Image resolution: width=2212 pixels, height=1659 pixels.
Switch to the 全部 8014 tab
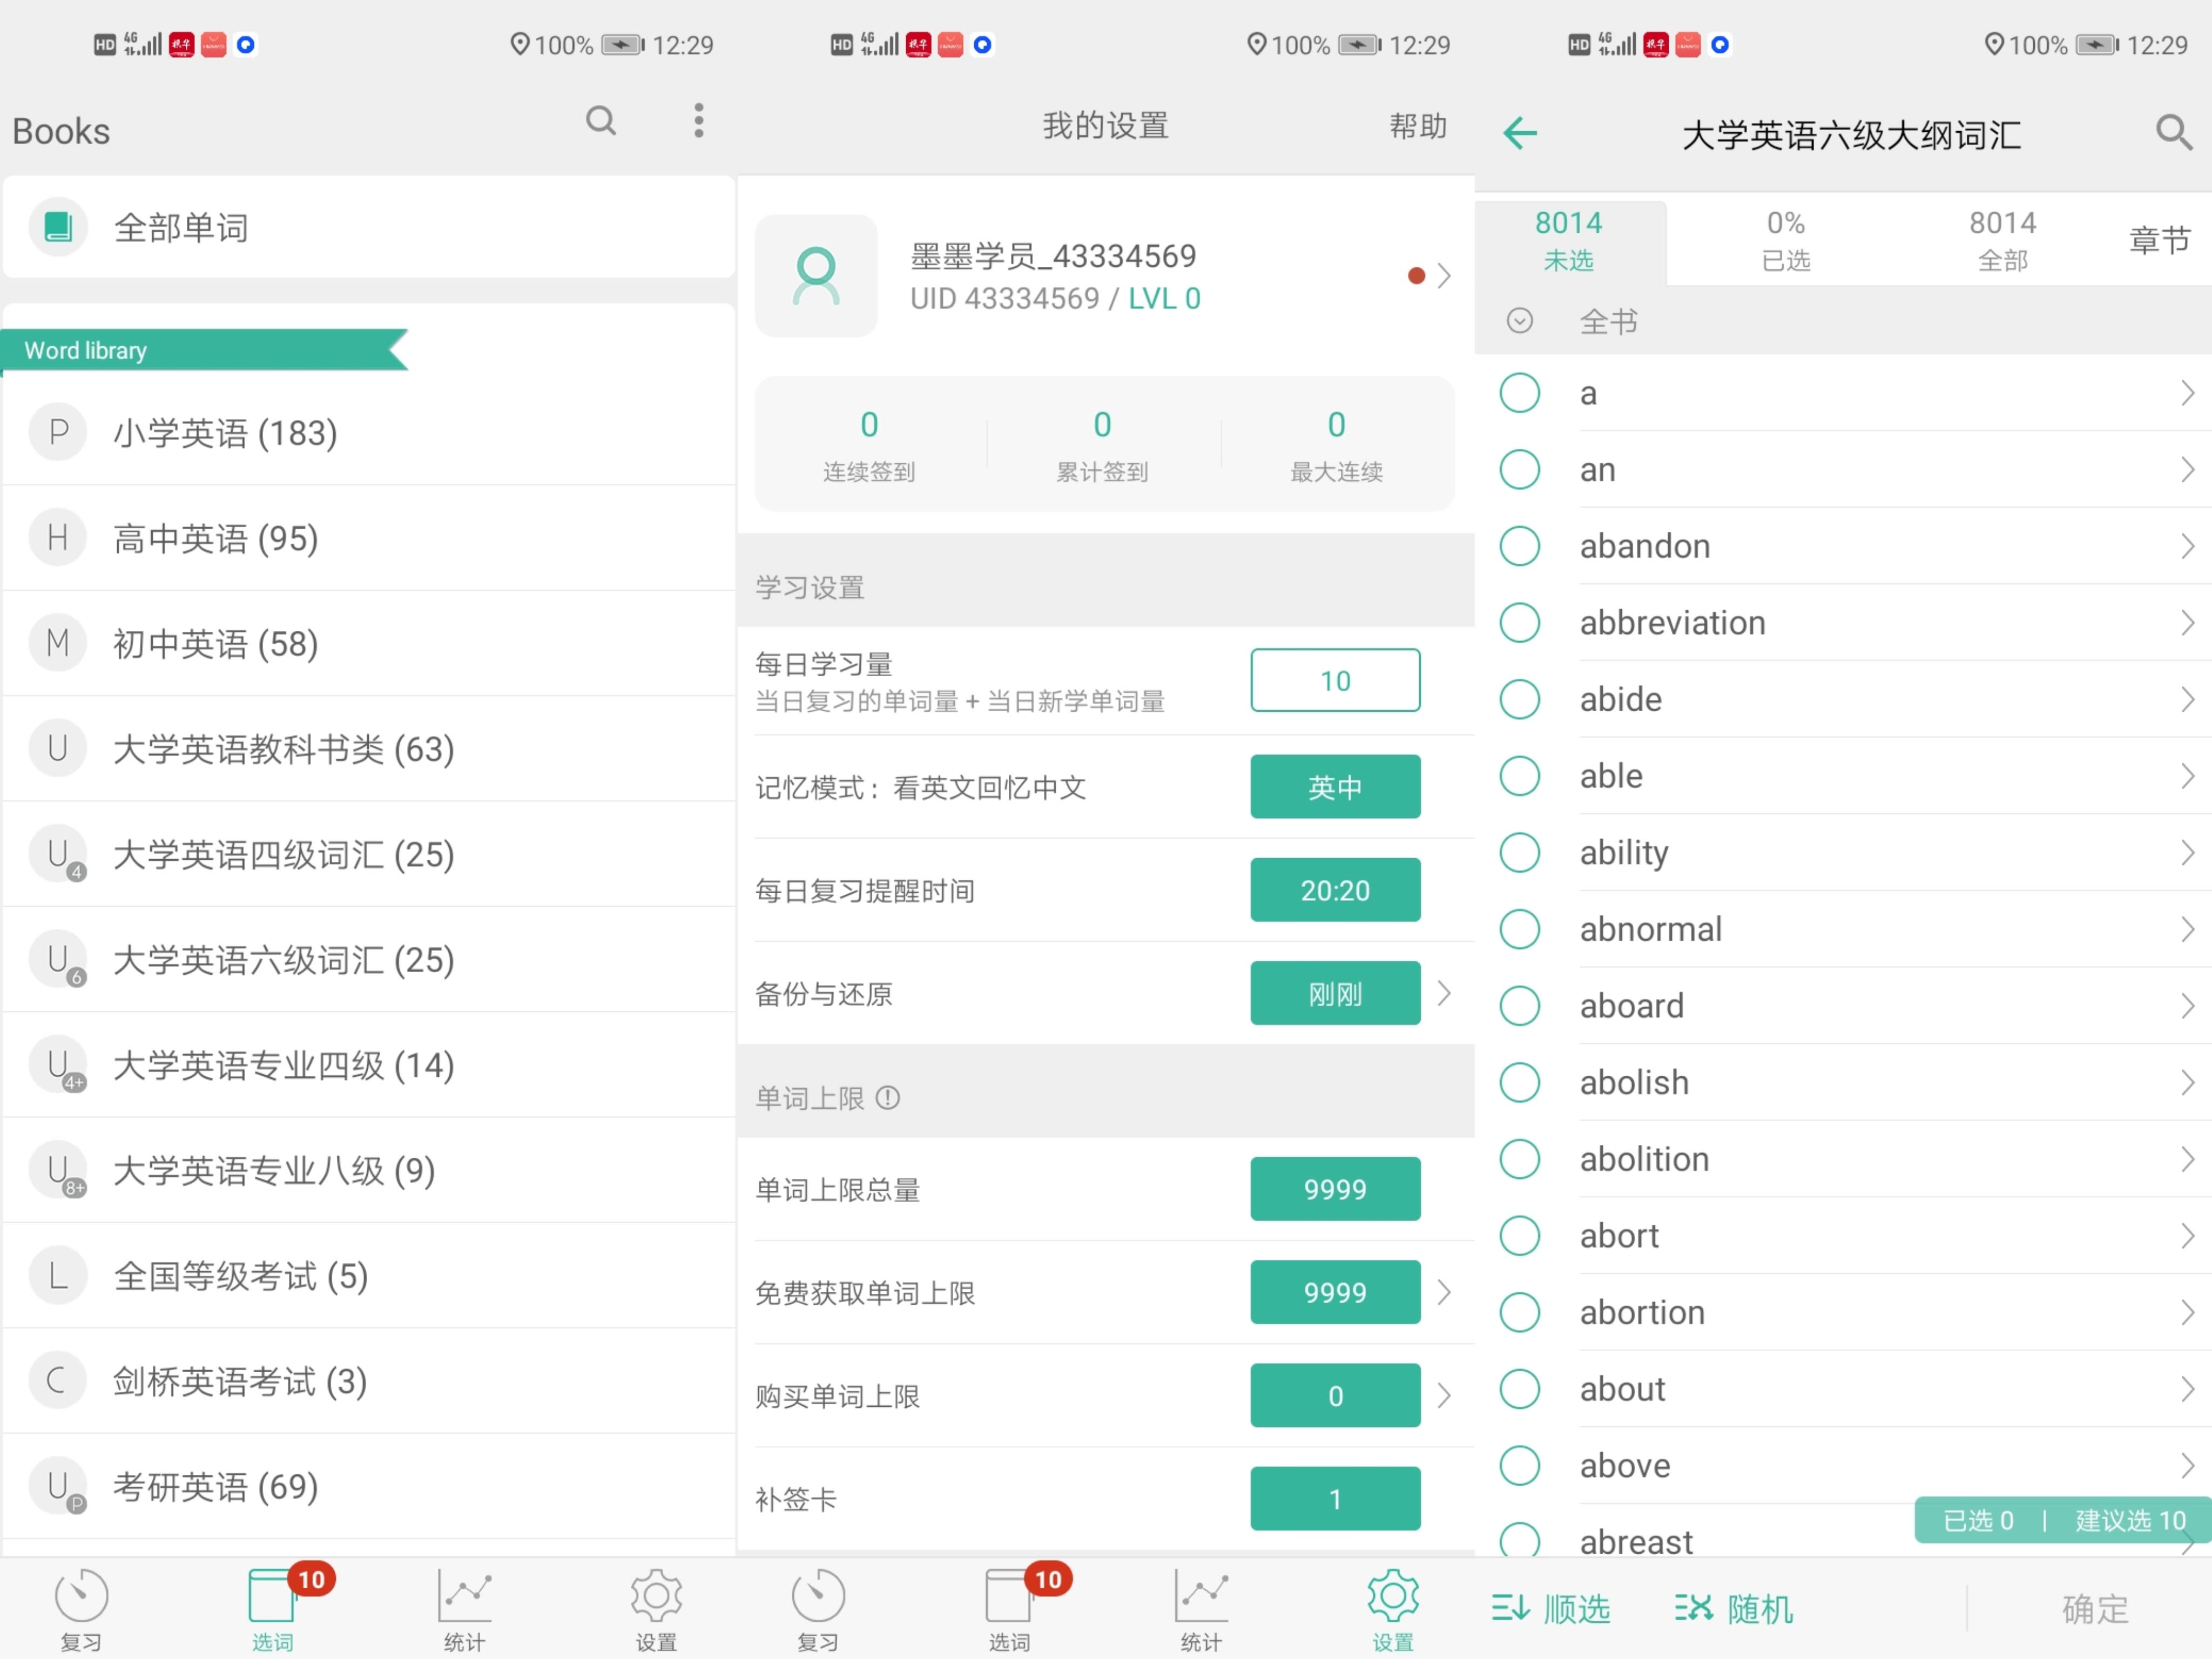[x=2002, y=240]
